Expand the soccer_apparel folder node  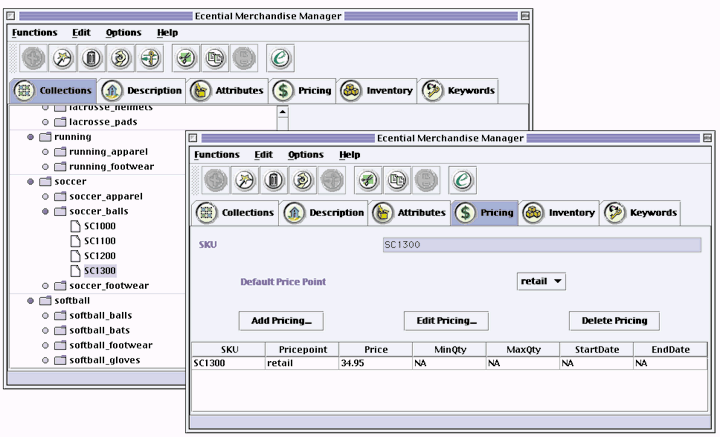[45, 196]
